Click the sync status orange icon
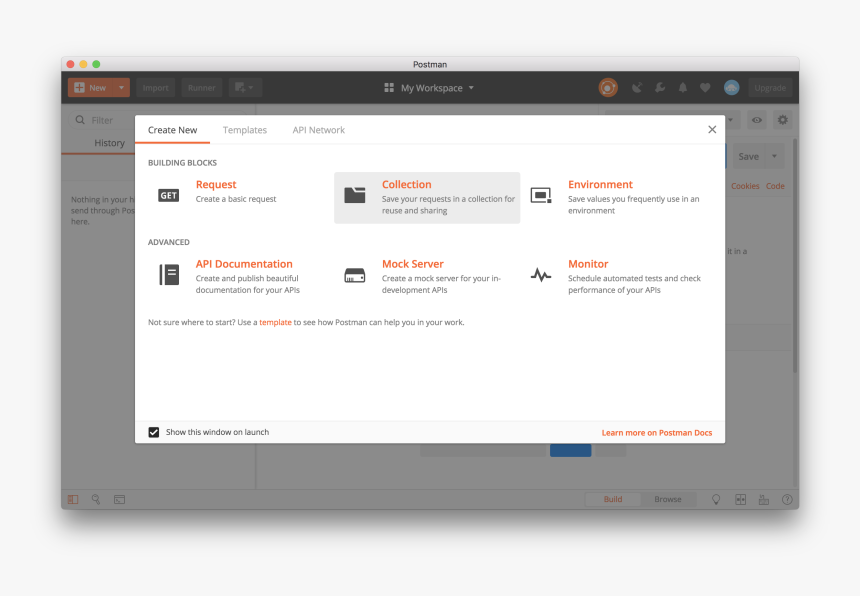The width and height of the screenshot is (860, 596). 608,88
